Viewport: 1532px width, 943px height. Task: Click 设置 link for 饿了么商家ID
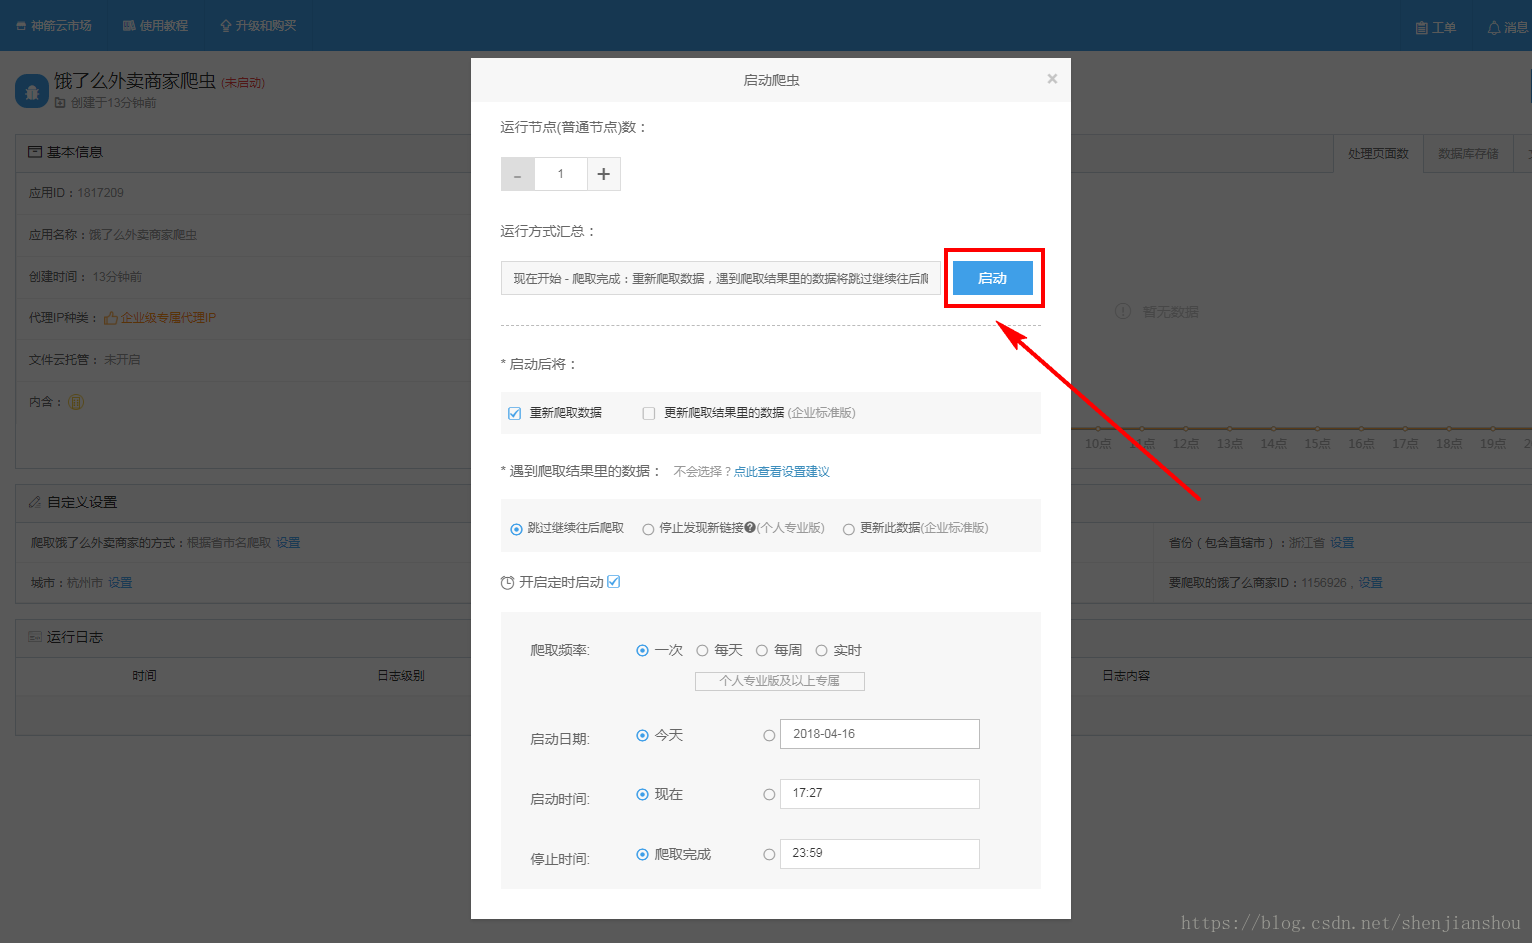pos(1370,583)
